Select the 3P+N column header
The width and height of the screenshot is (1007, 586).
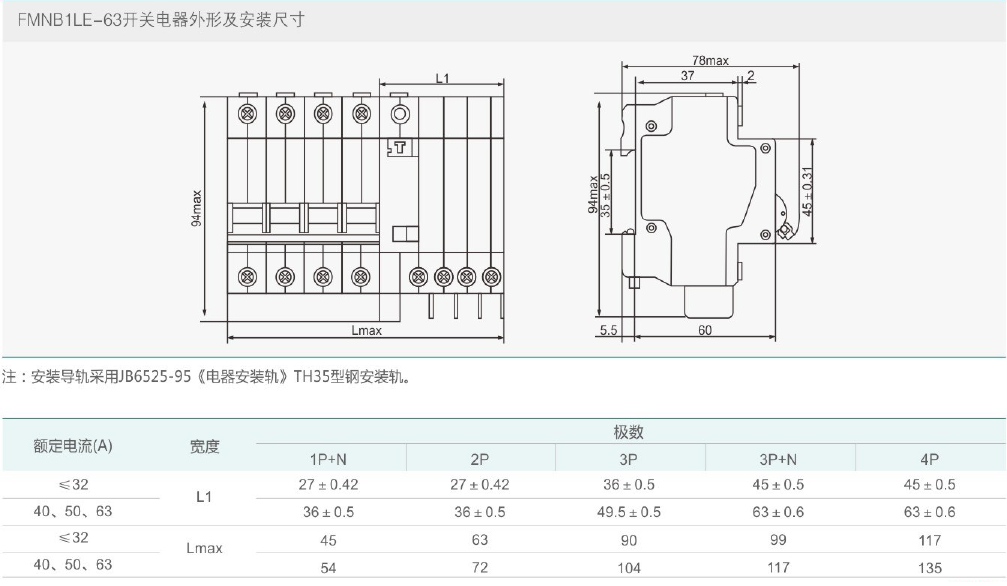778,459
